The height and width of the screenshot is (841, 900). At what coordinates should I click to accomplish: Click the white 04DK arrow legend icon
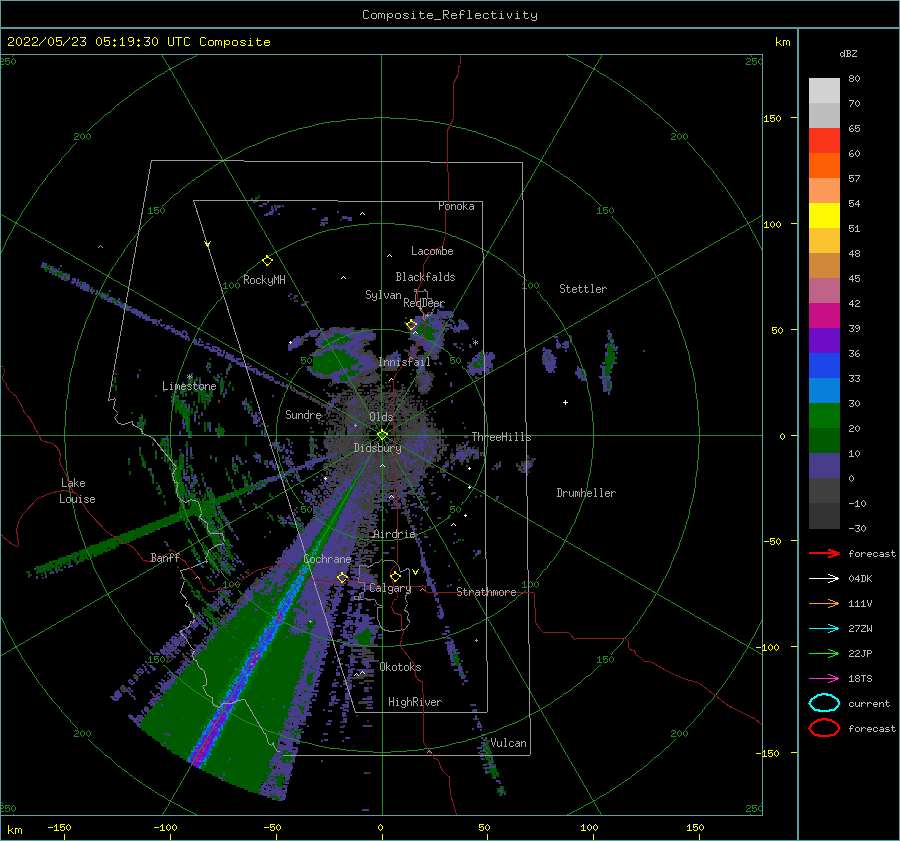(824, 579)
